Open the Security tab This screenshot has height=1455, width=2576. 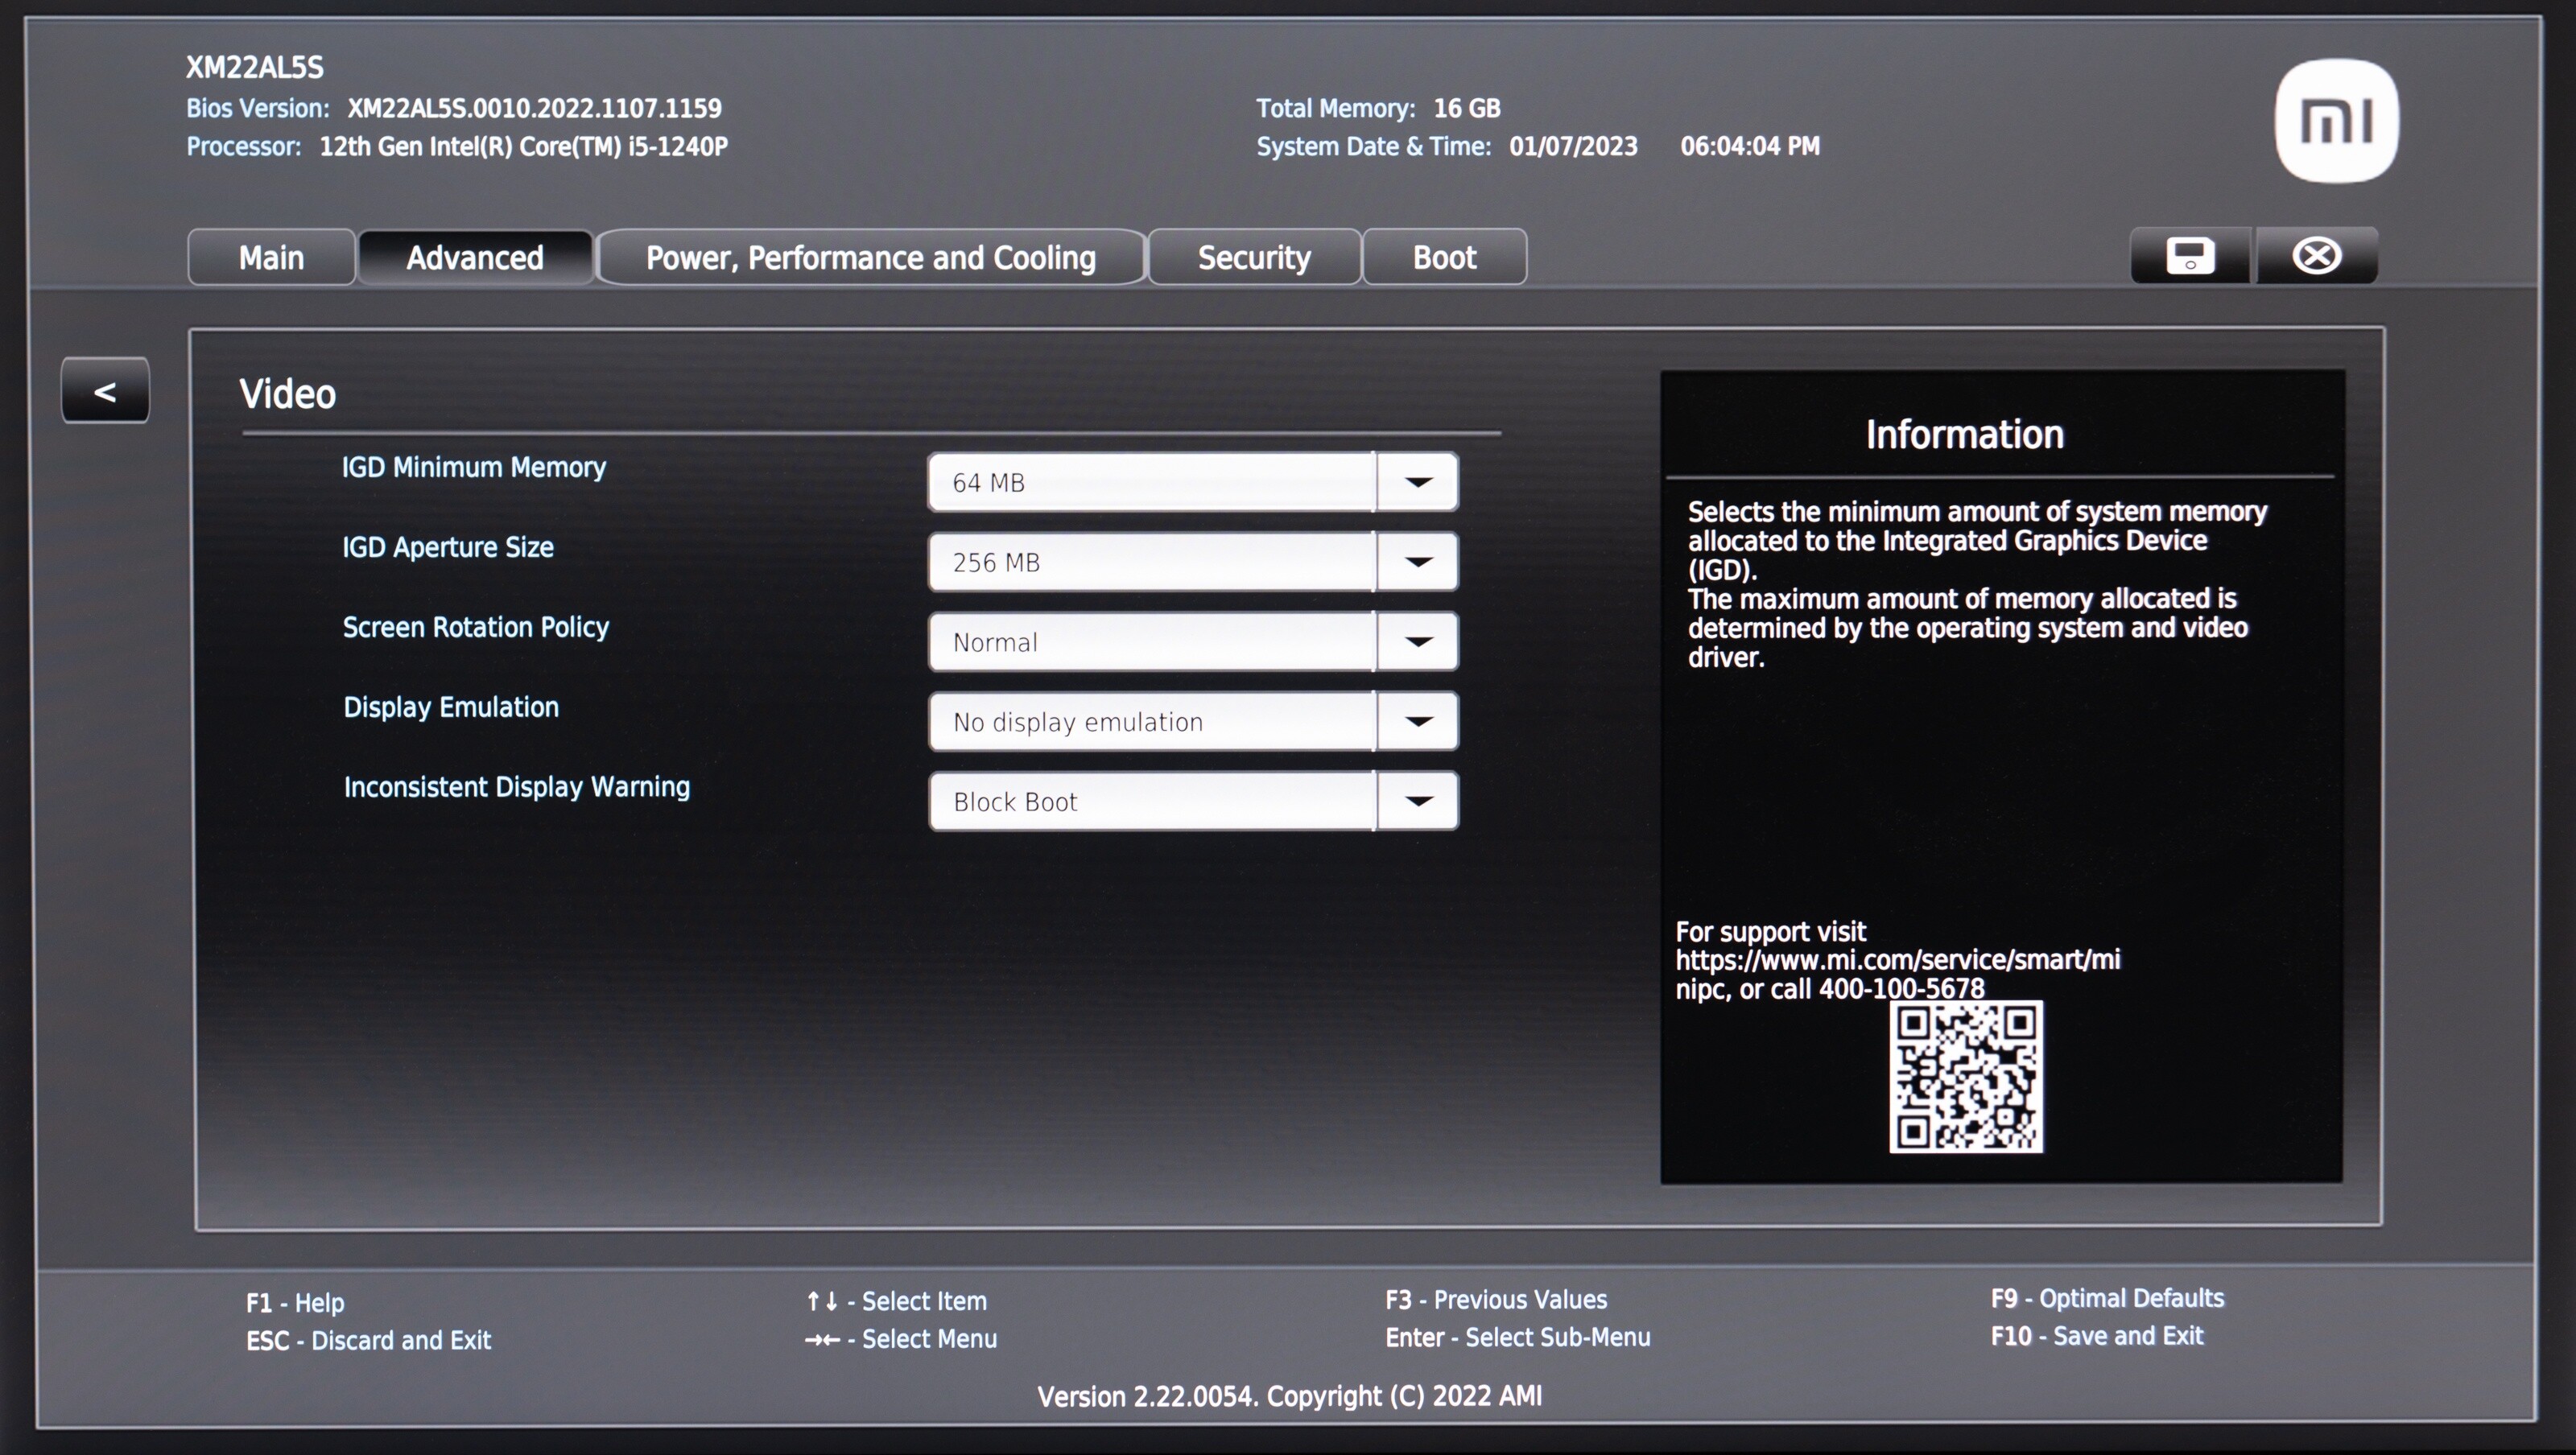click(x=1254, y=258)
